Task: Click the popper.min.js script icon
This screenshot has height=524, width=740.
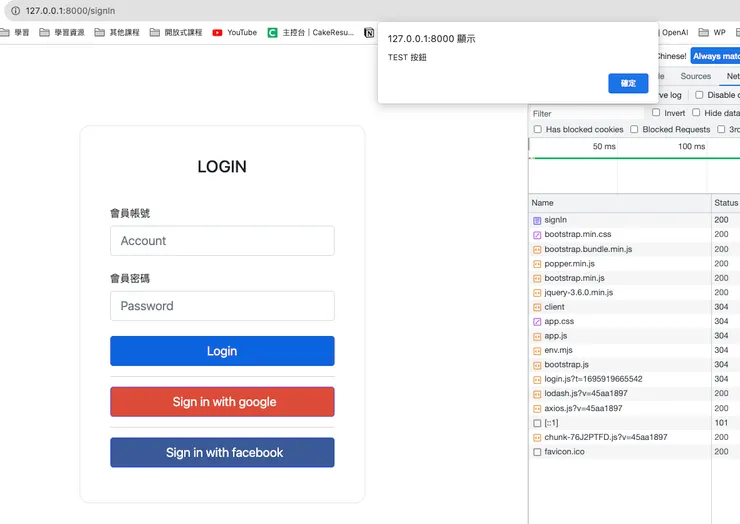Action: (537, 264)
